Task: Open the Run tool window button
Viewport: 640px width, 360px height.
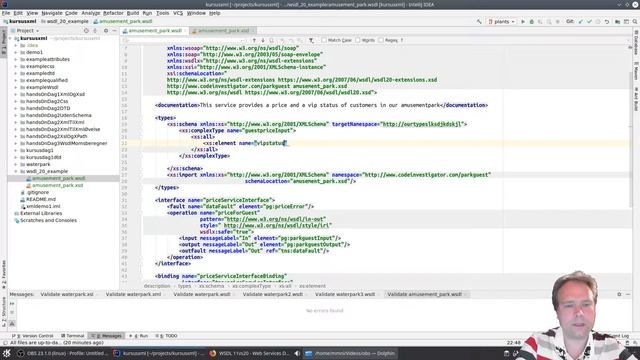Action: 139,336
